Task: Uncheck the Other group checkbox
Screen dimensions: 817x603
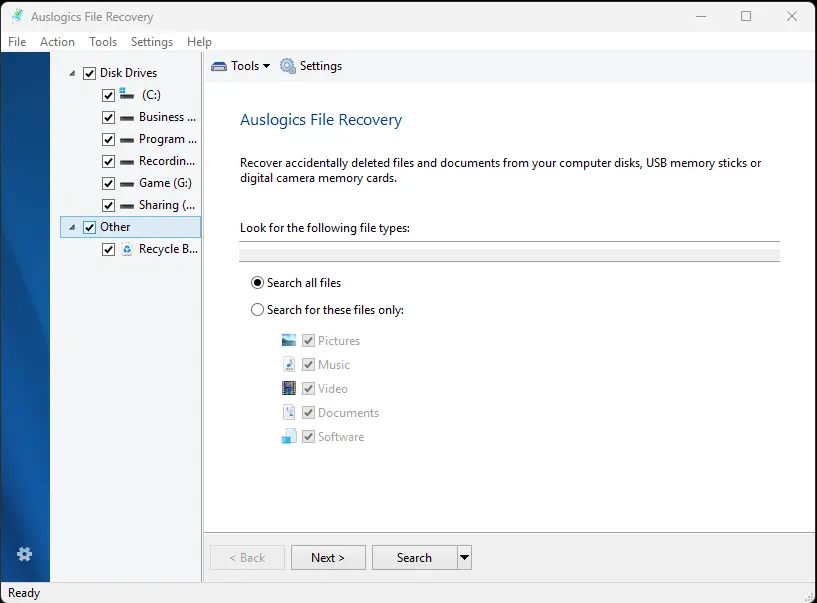Action: pos(90,228)
